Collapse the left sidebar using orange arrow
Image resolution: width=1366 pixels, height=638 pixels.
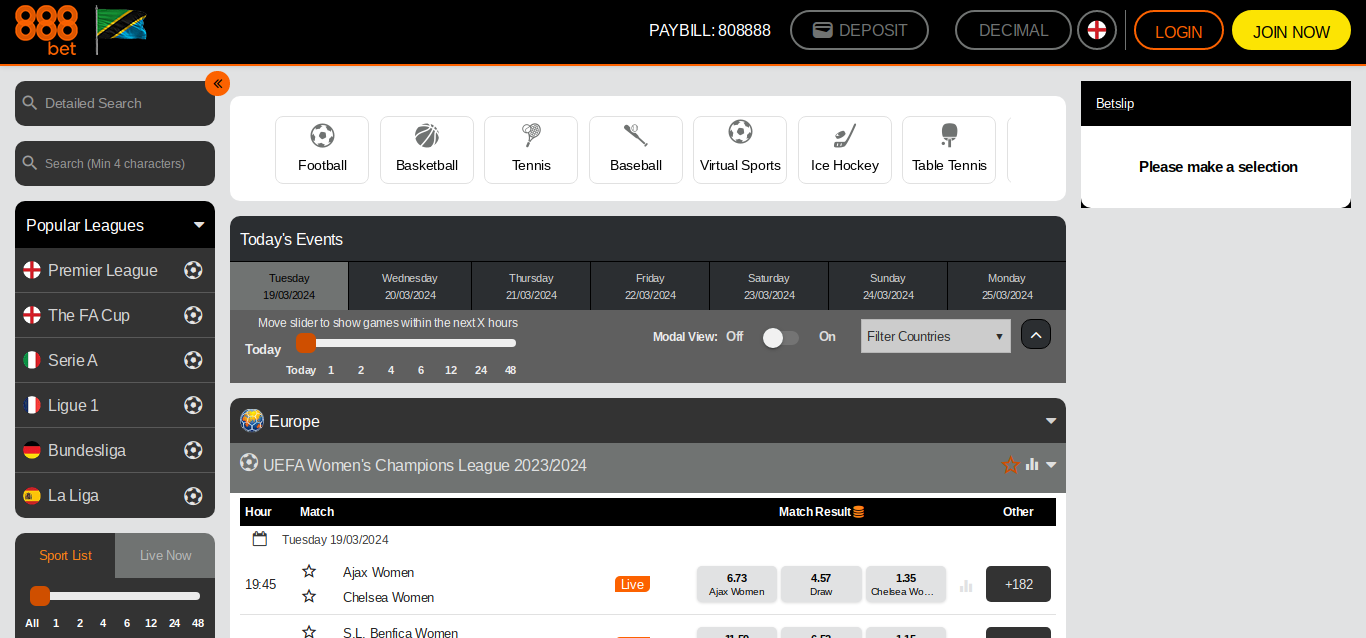218,84
